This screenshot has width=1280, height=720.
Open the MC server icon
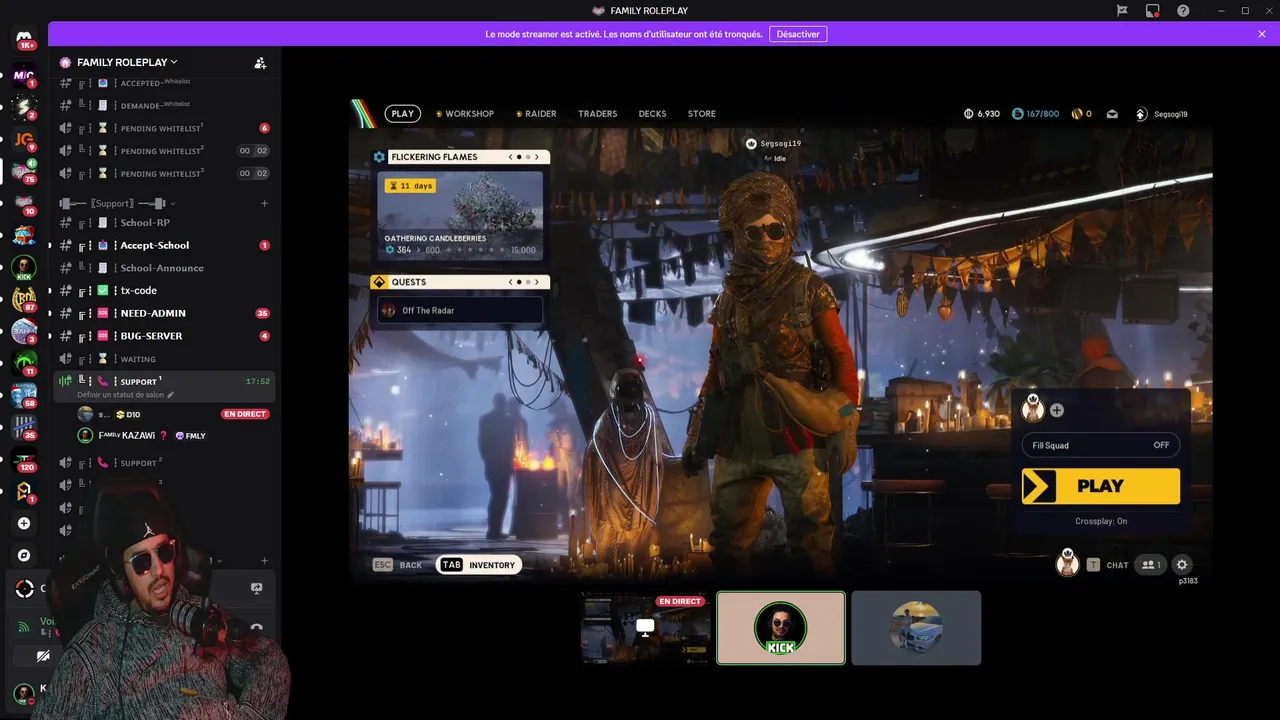[24, 75]
